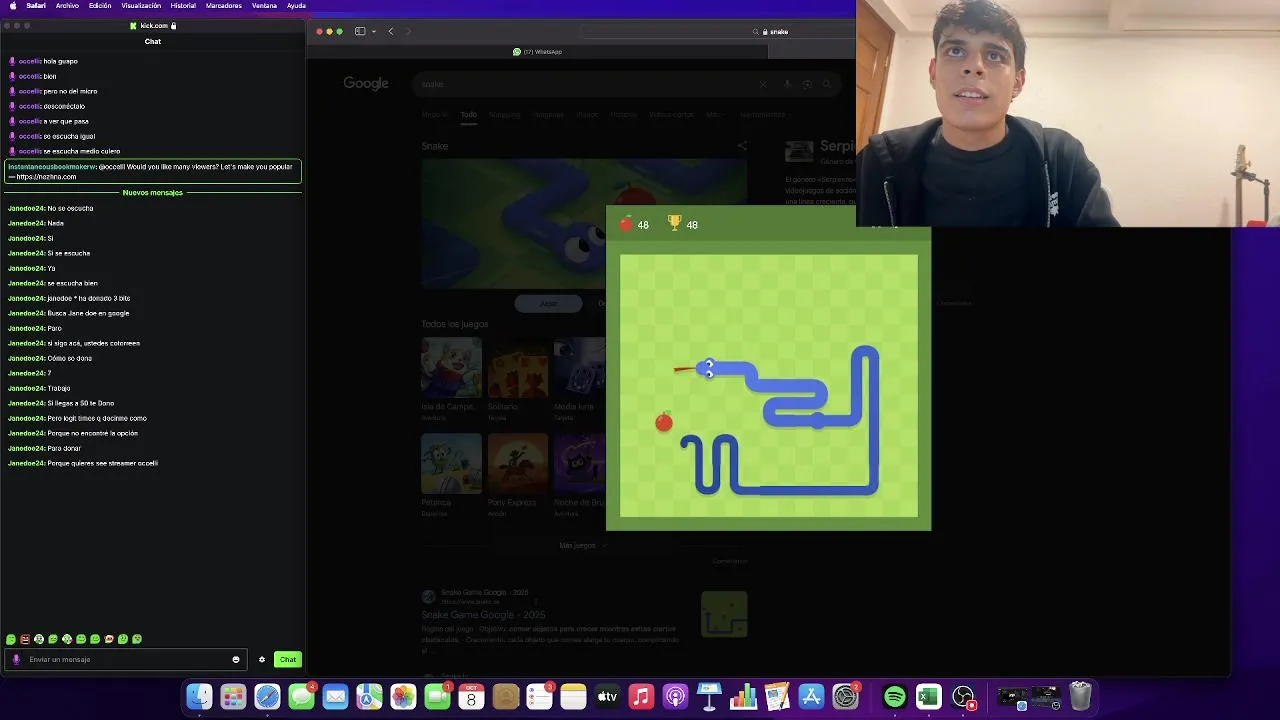Open Spotify in the dock
Image resolution: width=1280 pixels, height=720 pixels.
(895, 696)
